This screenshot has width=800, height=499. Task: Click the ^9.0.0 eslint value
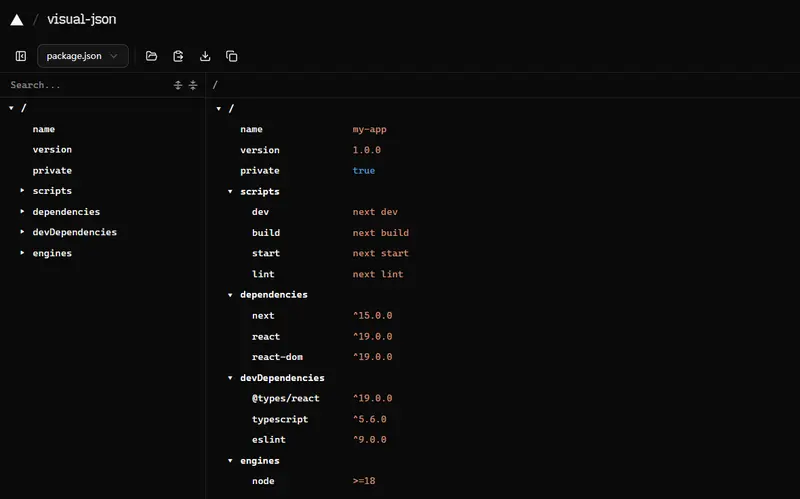tap(369, 439)
